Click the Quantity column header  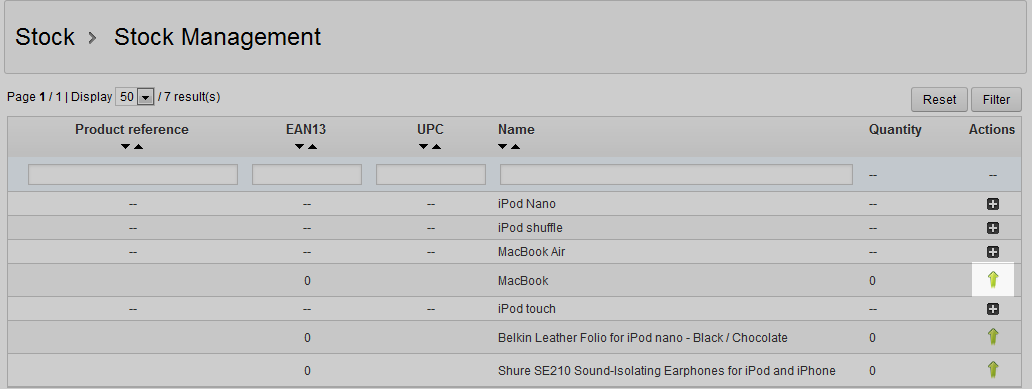[895, 130]
